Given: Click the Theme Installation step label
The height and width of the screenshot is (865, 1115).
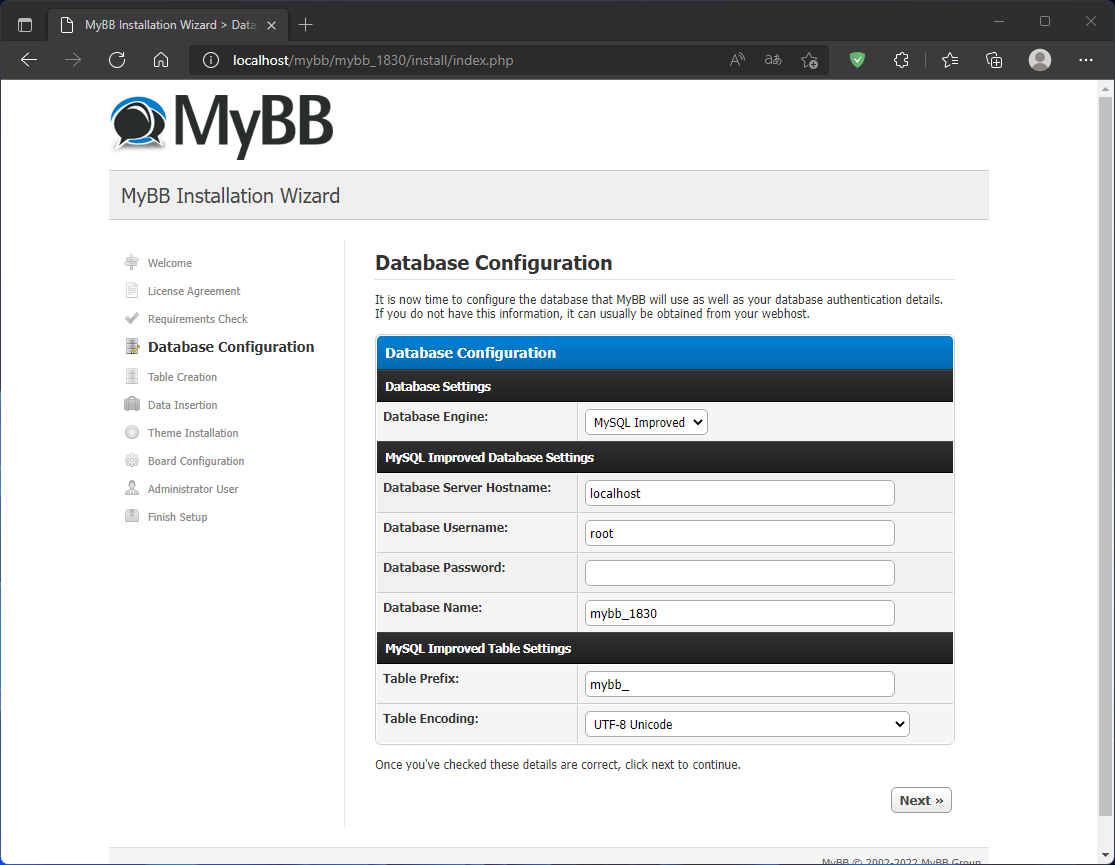Looking at the screenshot, I should pos(193,432).
